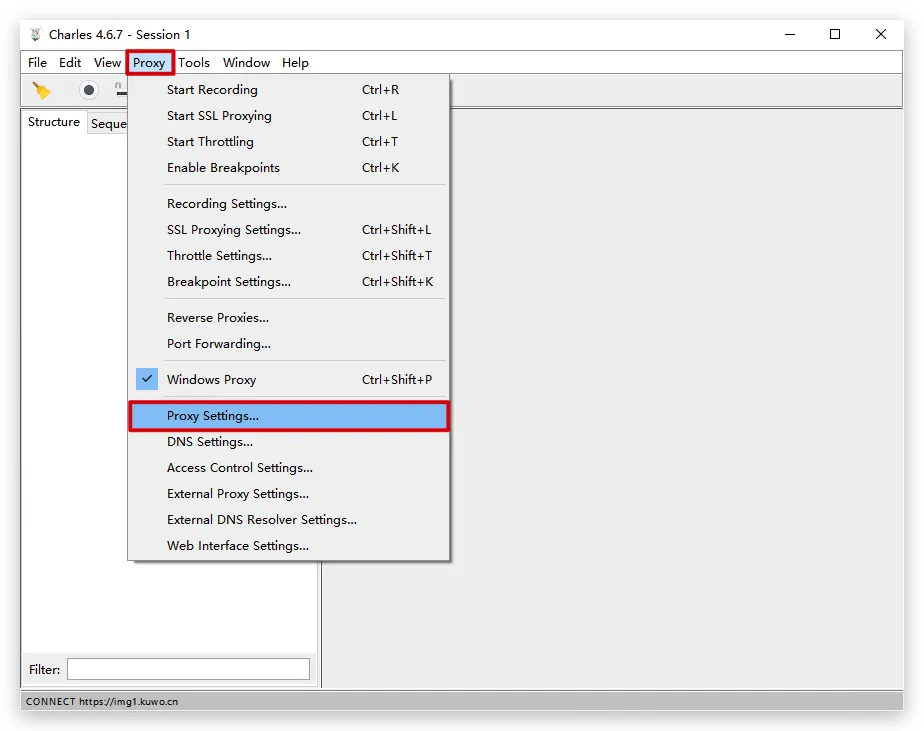Viewport: 924px width, 731px height.
Task: Open the Help menu
Action: coord(295,63)
